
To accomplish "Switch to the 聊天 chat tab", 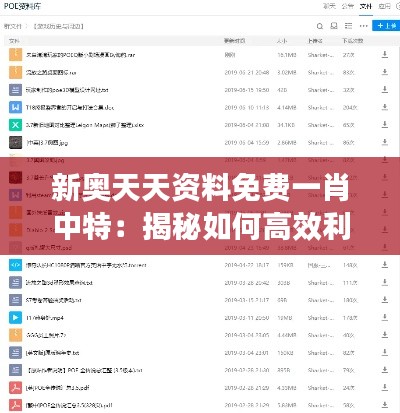I will [329, 6].
